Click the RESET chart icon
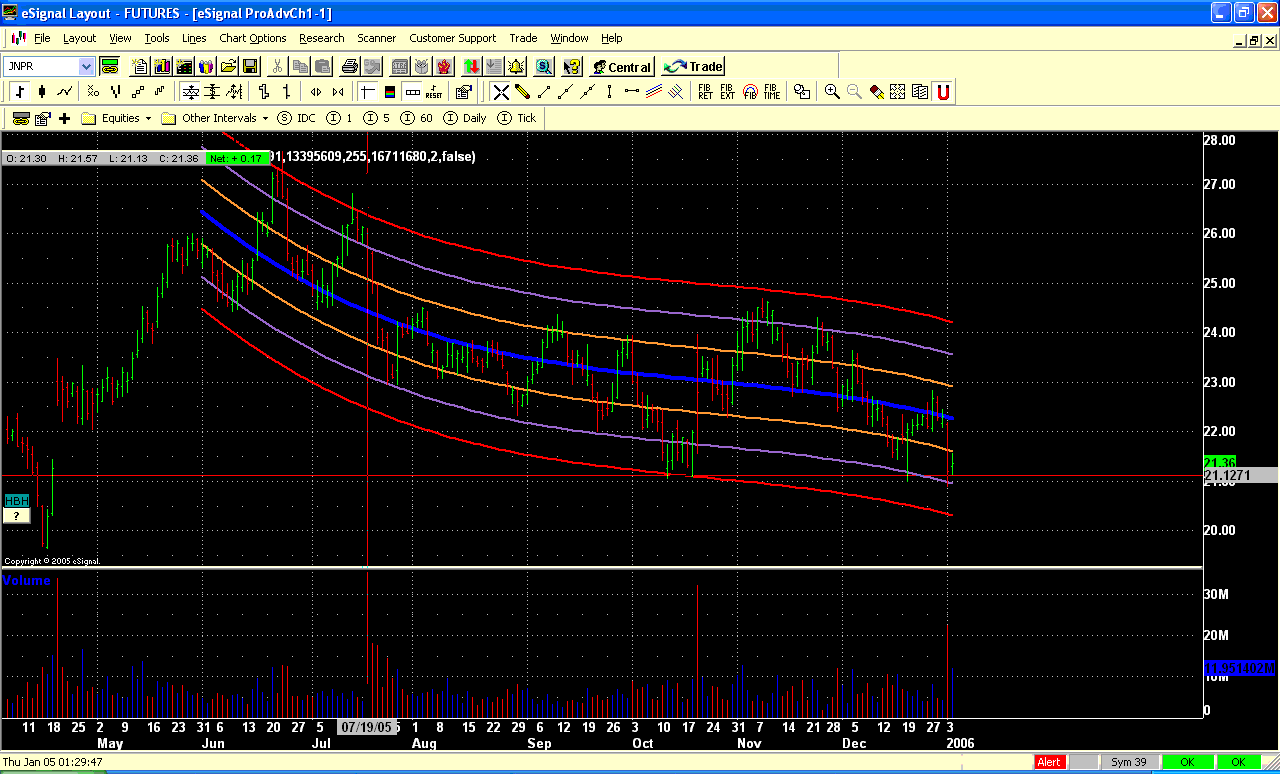The image size is (1280, 774). pyautogui.click(x=434, y=92)
